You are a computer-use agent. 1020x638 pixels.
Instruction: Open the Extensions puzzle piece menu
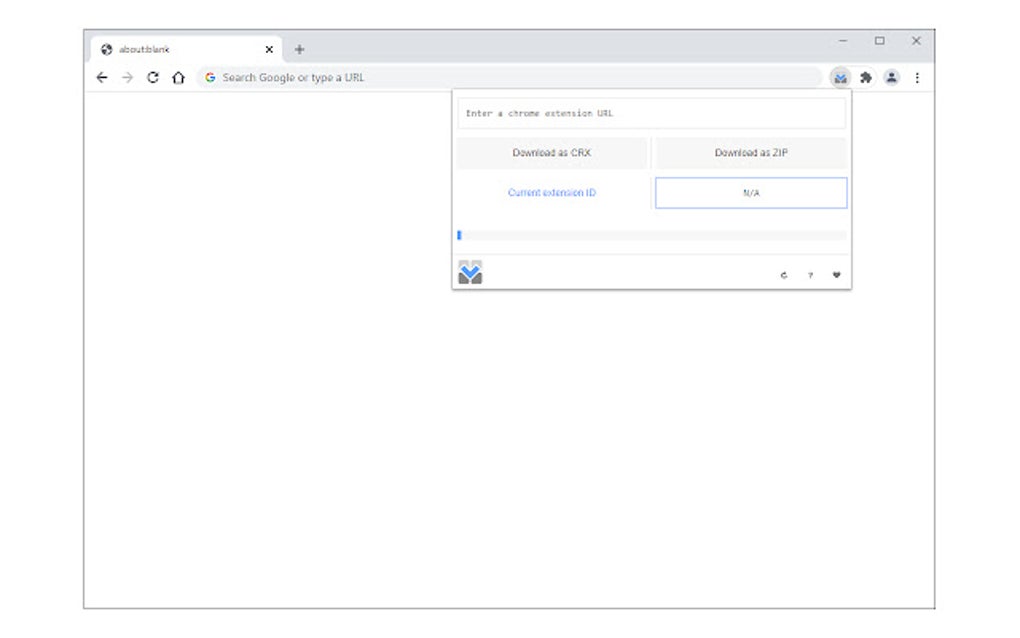coord(866,77)
